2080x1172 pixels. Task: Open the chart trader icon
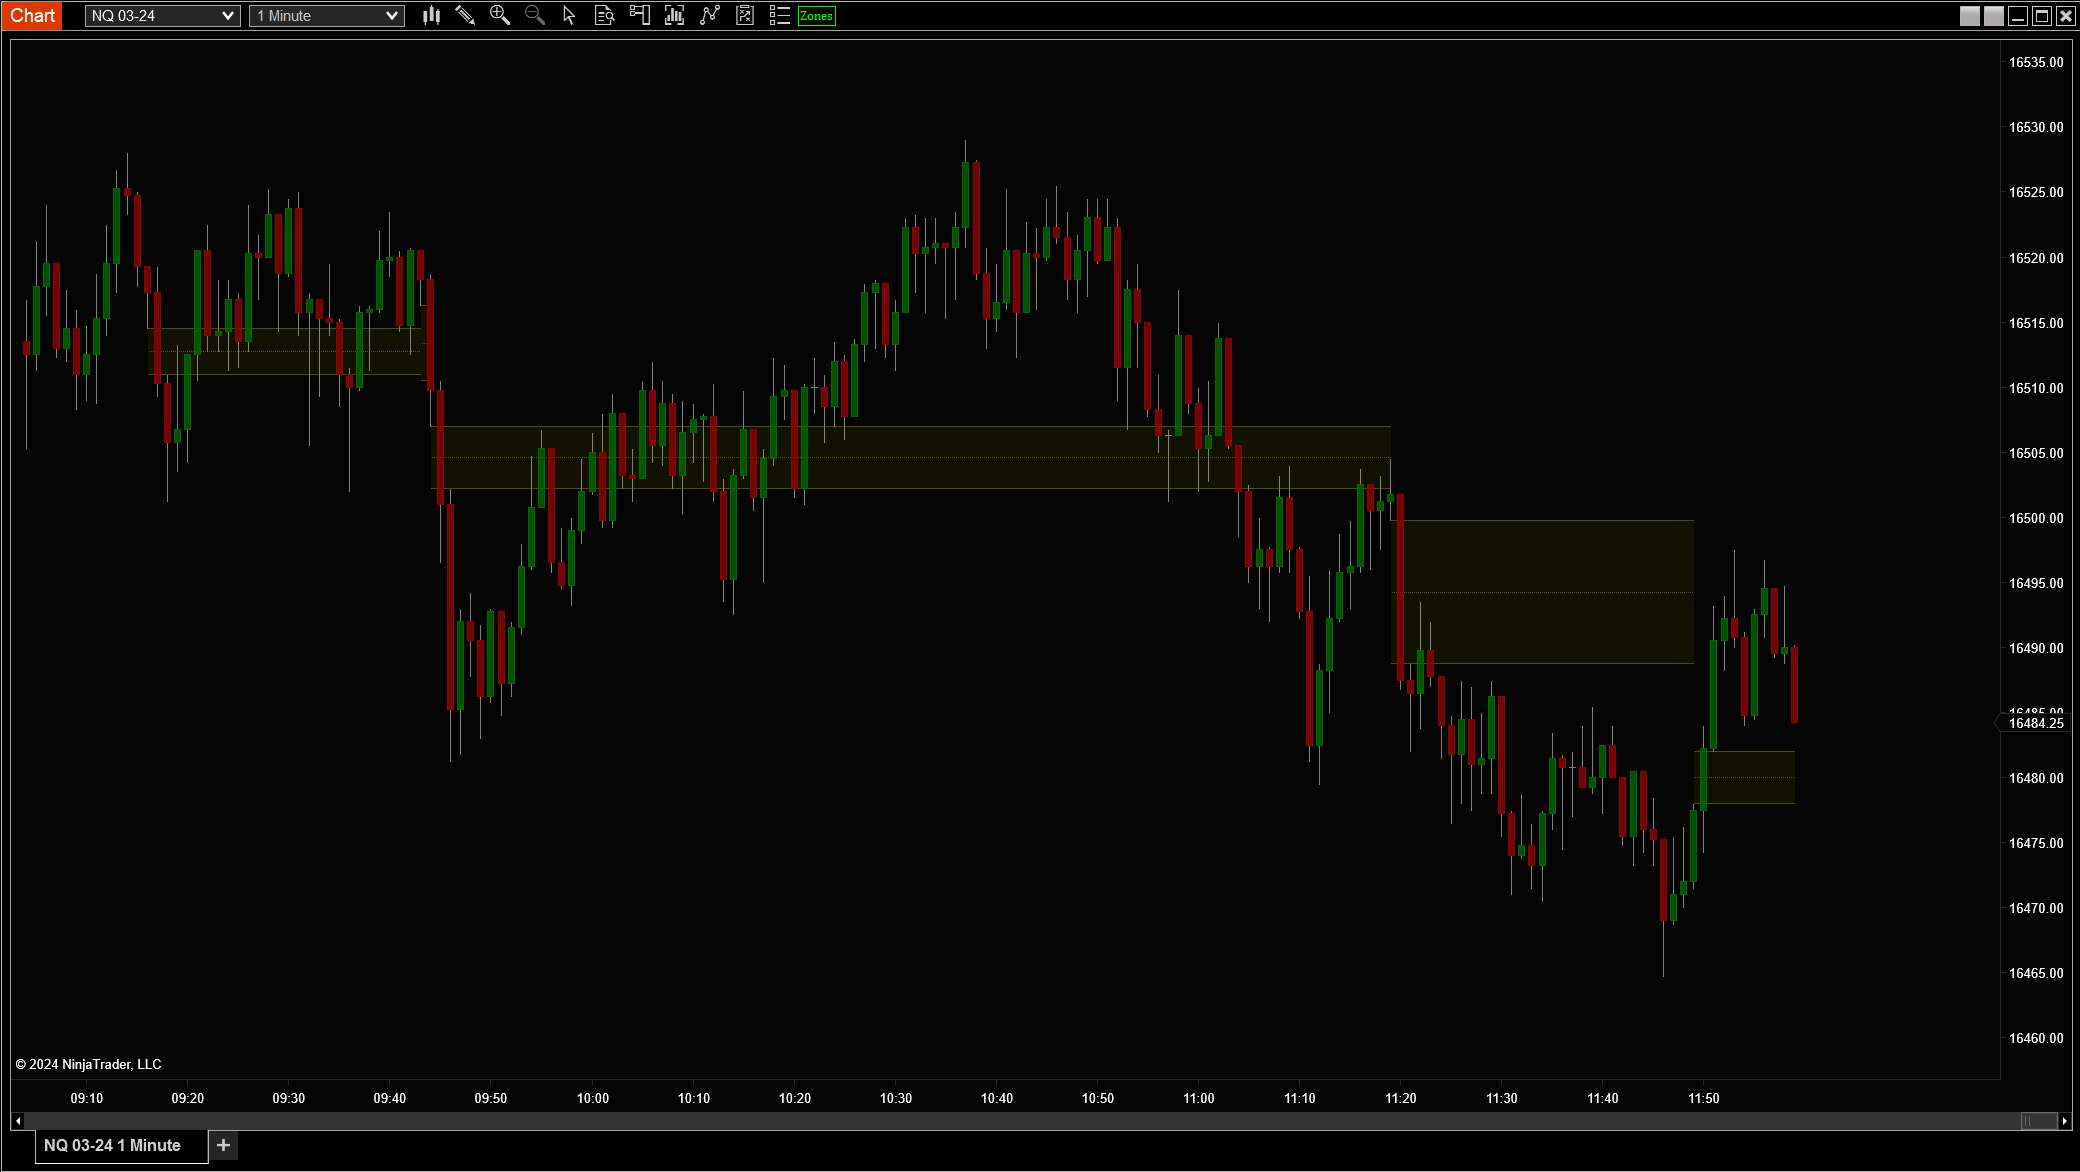[639, 15]
